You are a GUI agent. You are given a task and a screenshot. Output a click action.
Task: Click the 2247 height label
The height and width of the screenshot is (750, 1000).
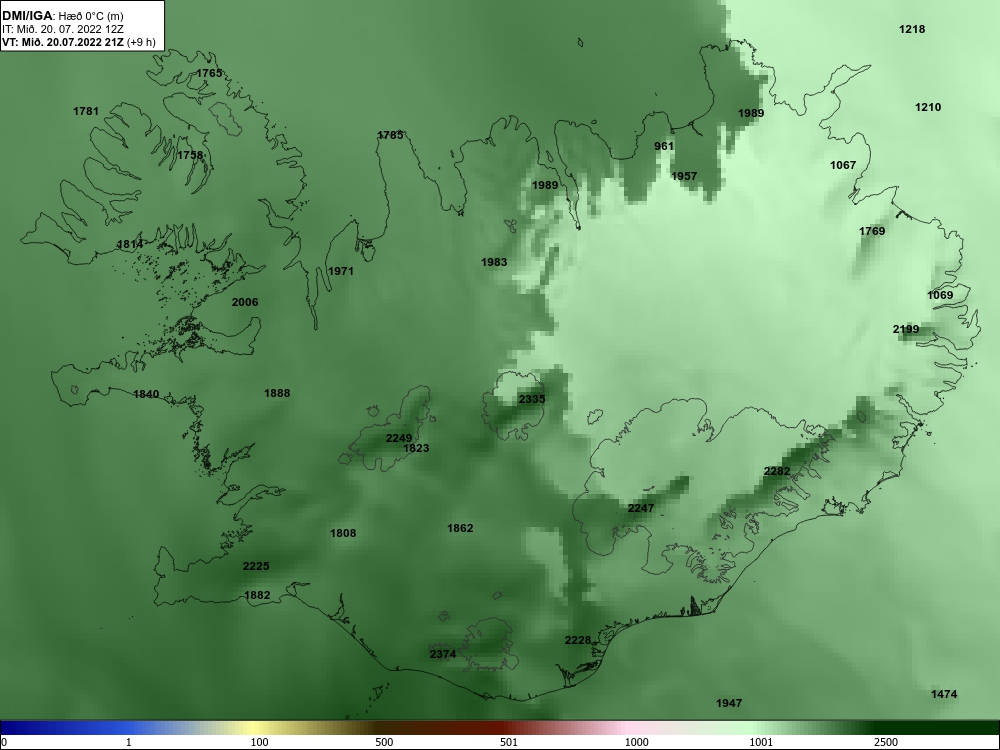641,508
